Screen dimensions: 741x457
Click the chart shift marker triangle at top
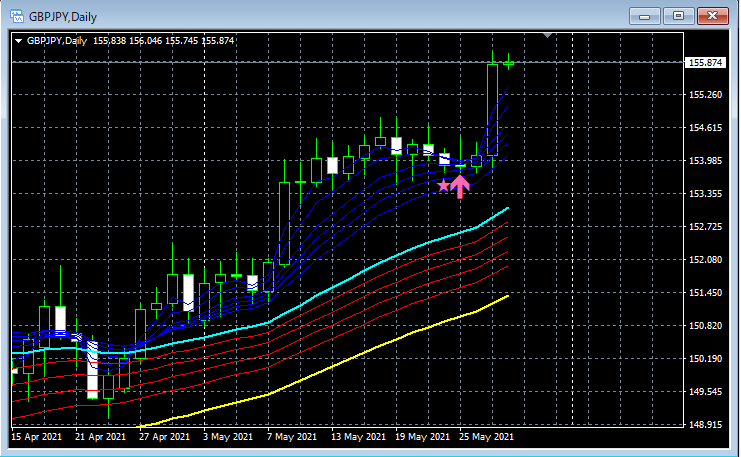click(548, 35)
